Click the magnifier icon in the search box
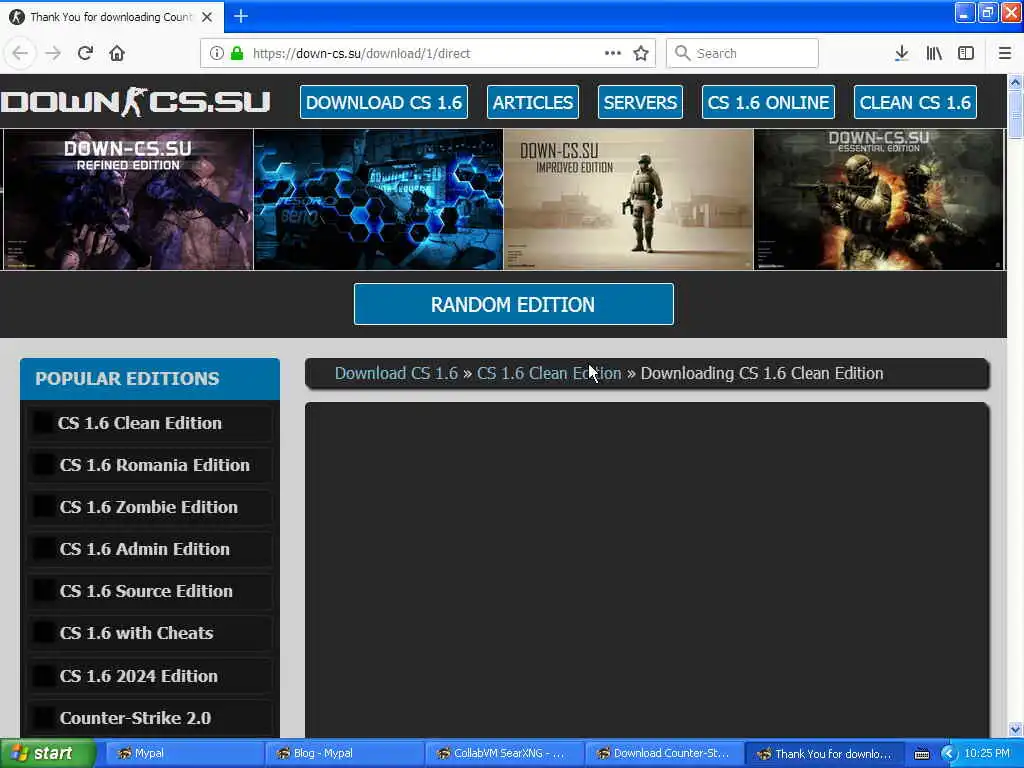The height and width of the screenshot is (768, 1024). click(682, 54)
